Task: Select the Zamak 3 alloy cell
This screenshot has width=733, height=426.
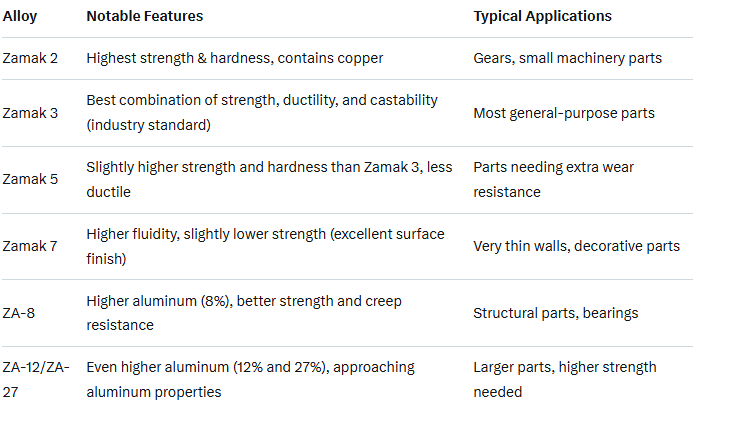Action: 30,113
